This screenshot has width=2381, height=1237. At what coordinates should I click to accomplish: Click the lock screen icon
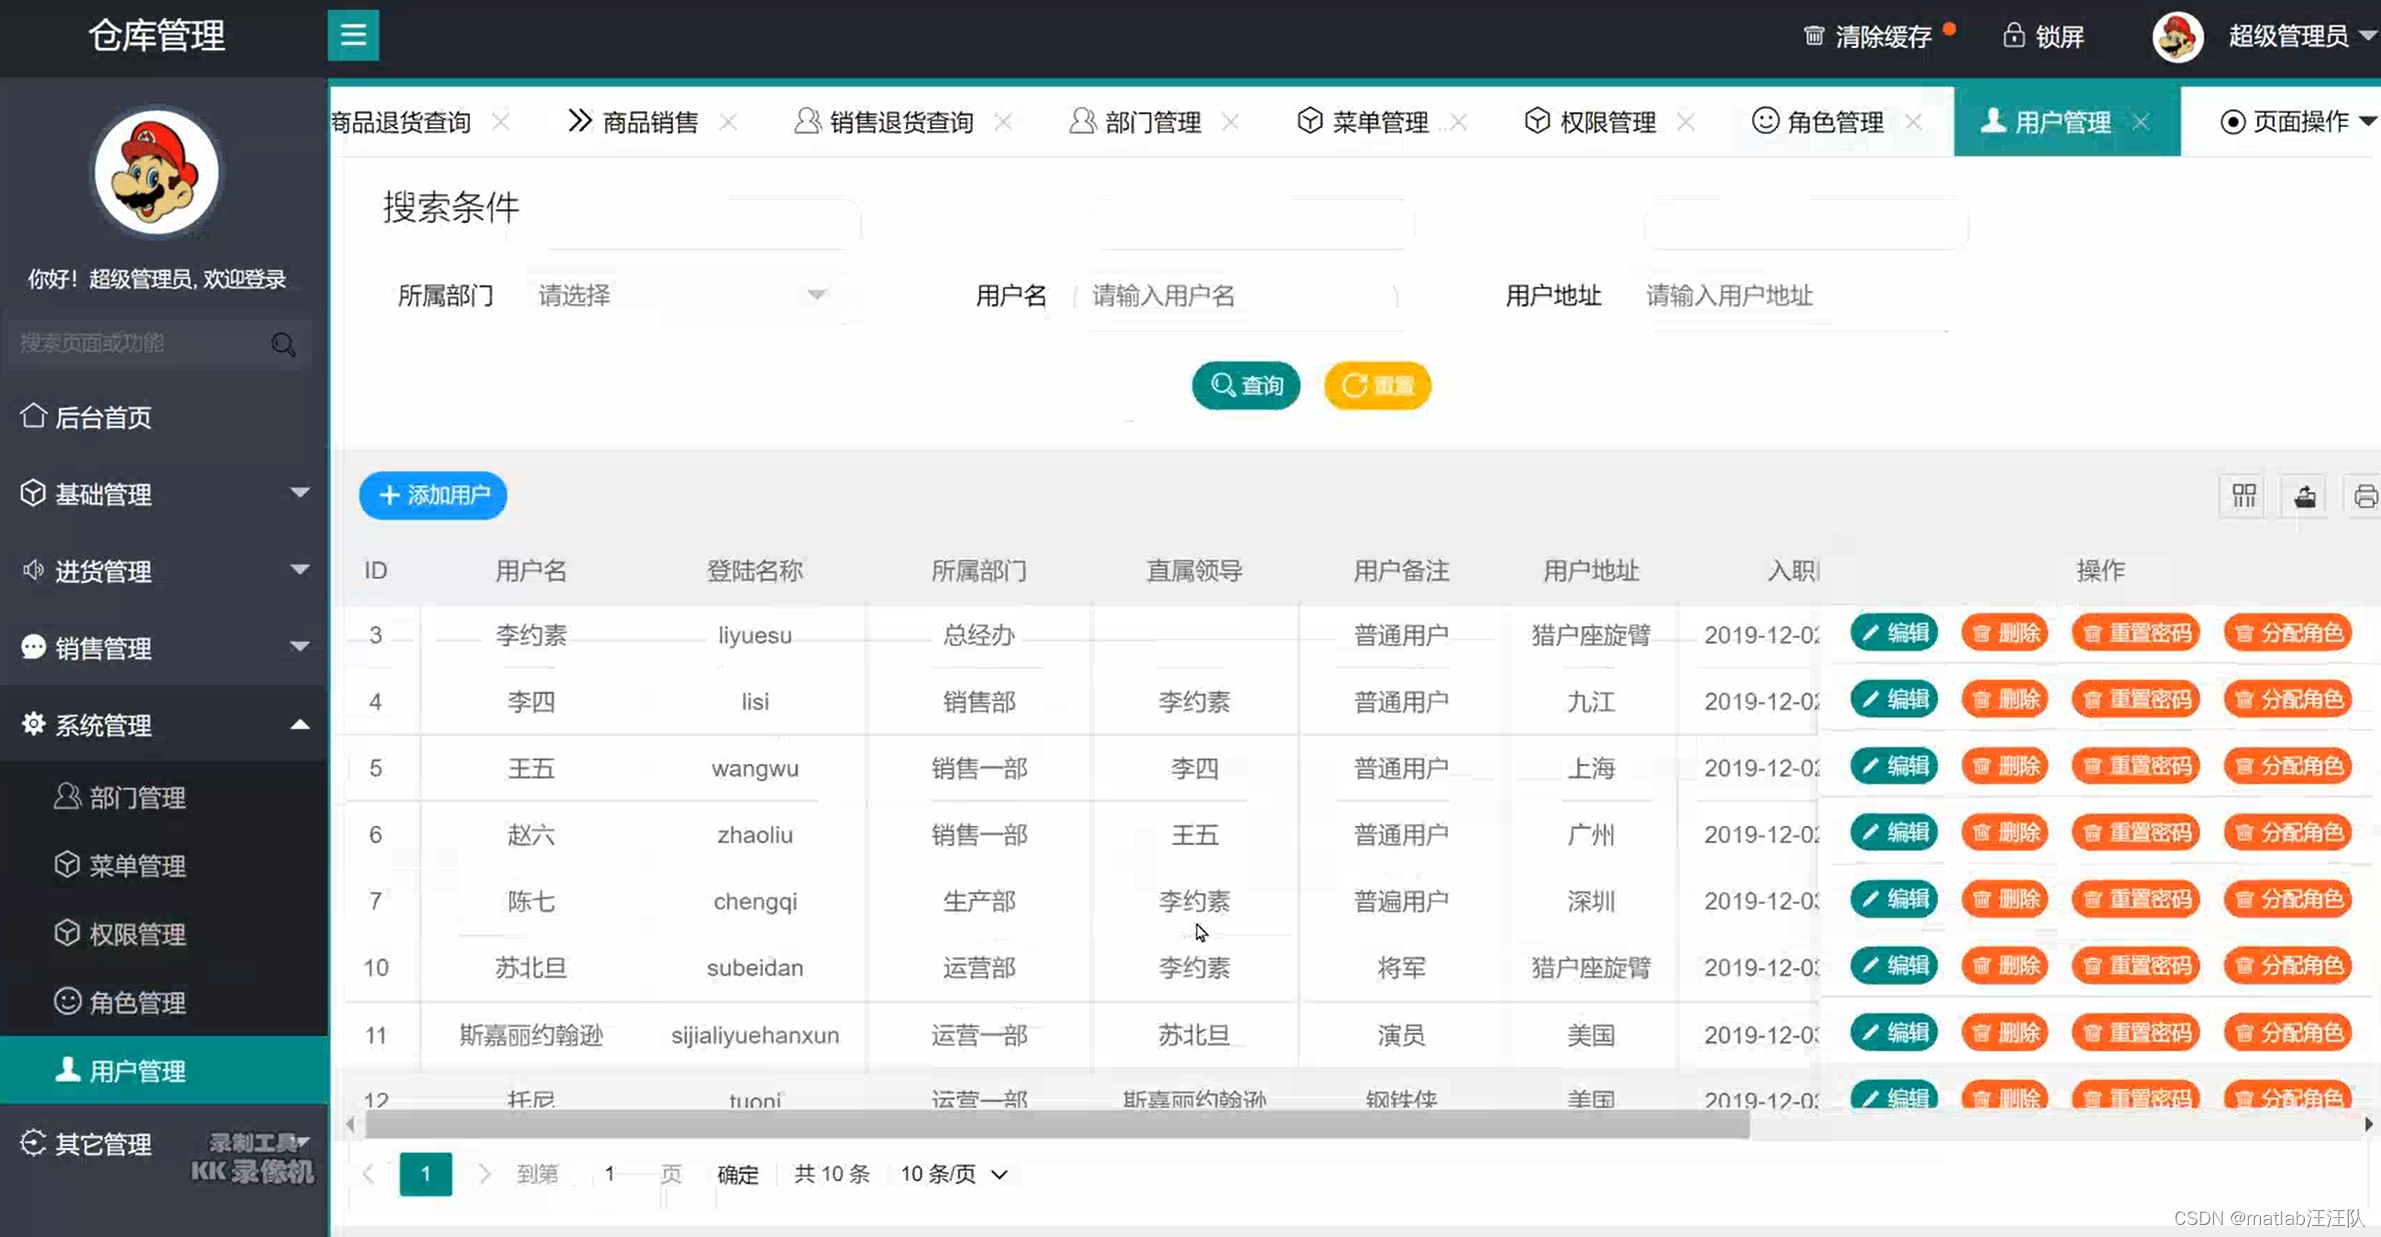pyautogui.click(x=2013, y=36)
